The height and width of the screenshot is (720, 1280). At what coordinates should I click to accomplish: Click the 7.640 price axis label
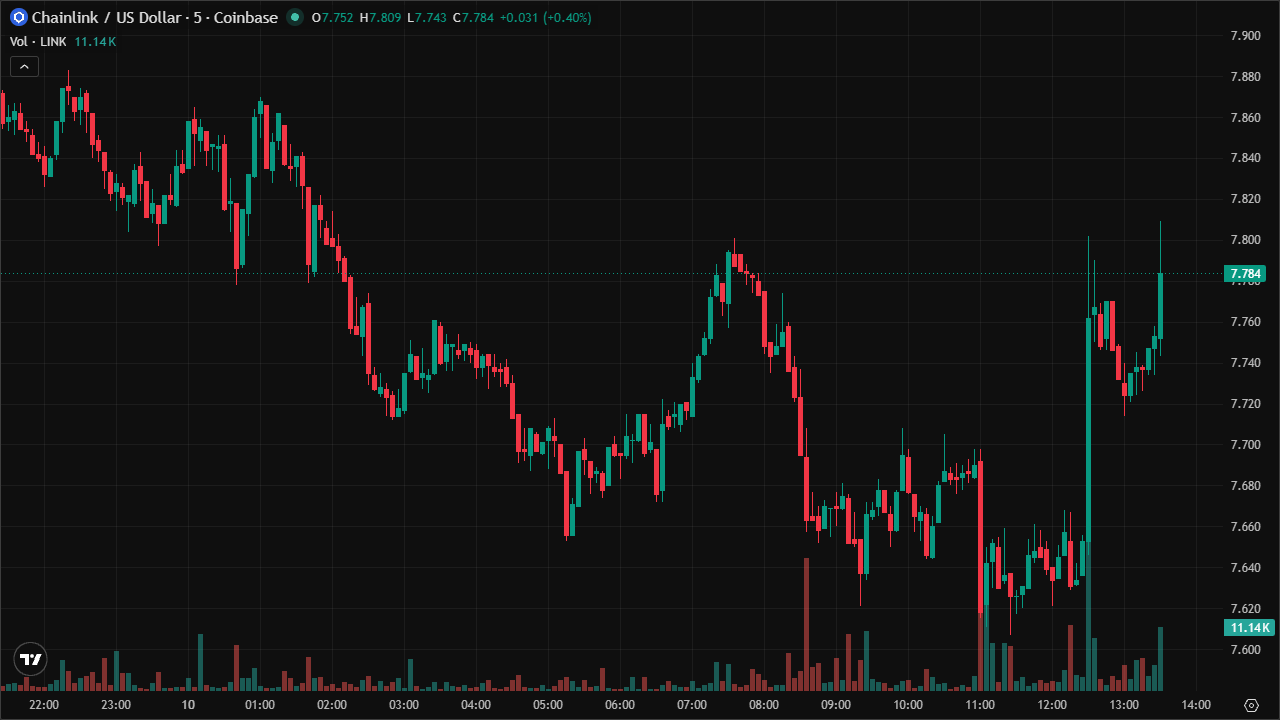(1245, 568)
